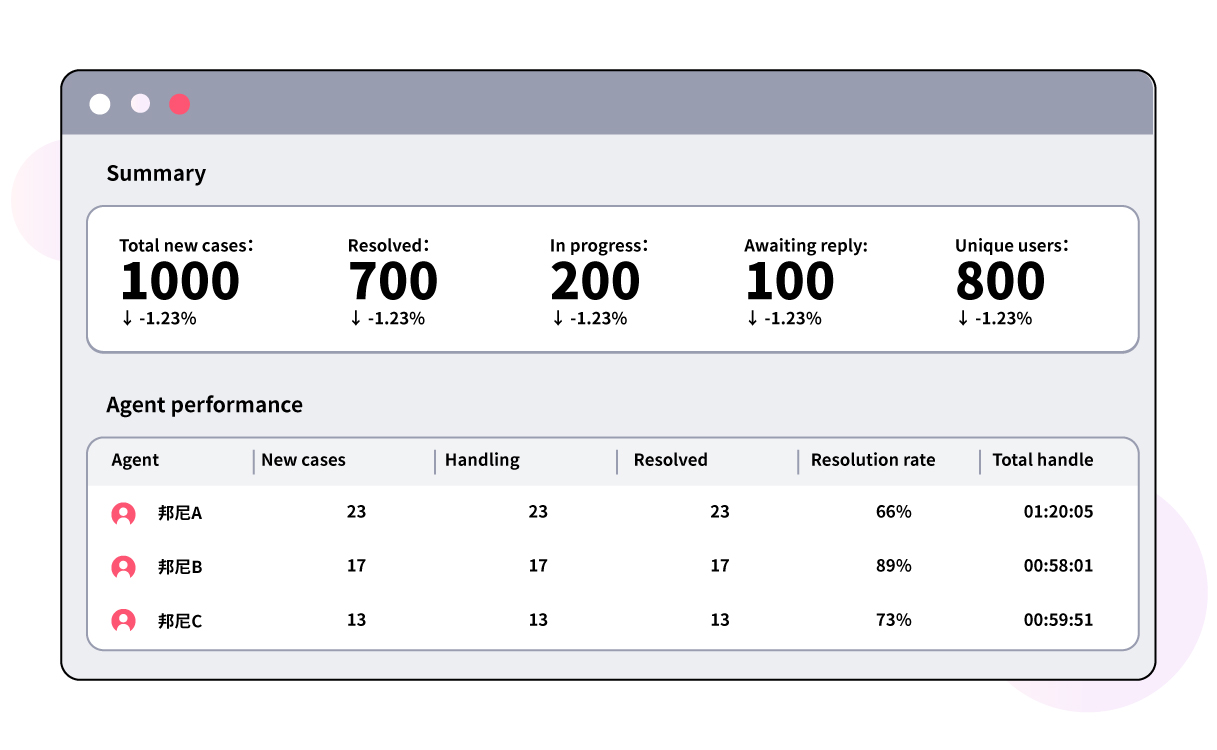Click the 01:20:05 handle time cell
The width and height of the screenshot is (1217, 750).
pos(1058,512)
